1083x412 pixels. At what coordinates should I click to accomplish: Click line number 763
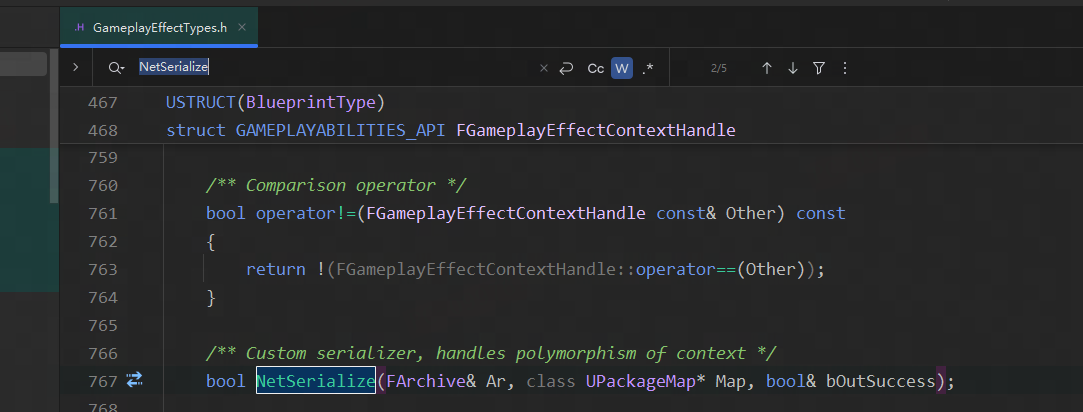[103, 269]
